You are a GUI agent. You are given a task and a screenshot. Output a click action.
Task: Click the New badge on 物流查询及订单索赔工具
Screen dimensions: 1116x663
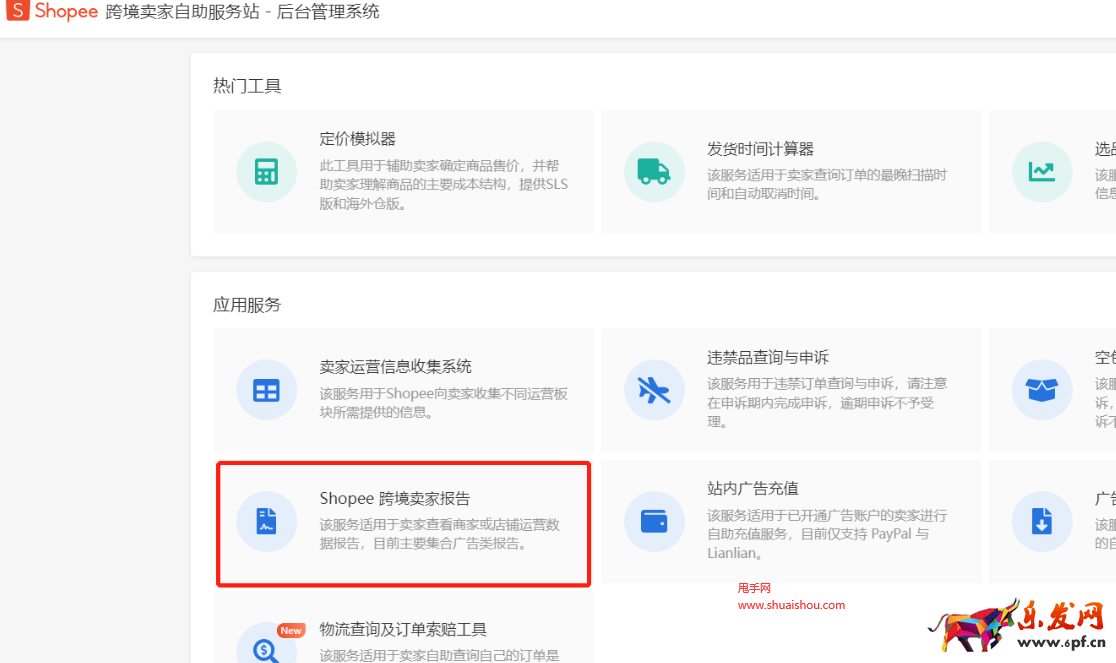291,631
